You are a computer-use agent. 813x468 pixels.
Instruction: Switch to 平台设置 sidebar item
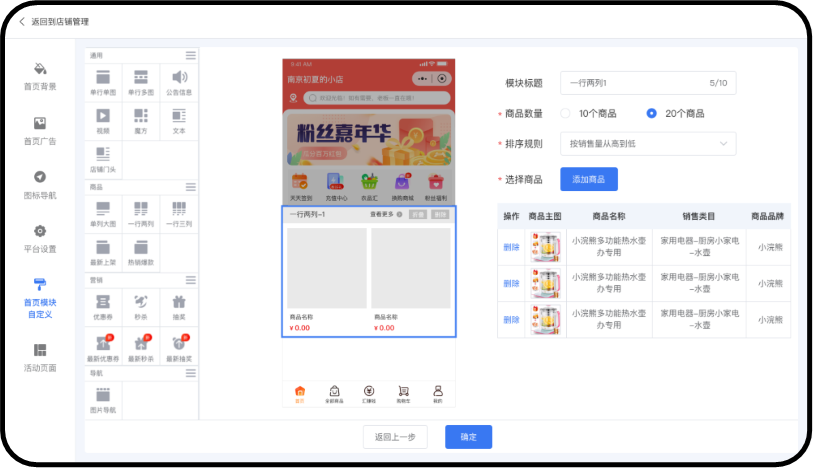(x=40, y=237)
